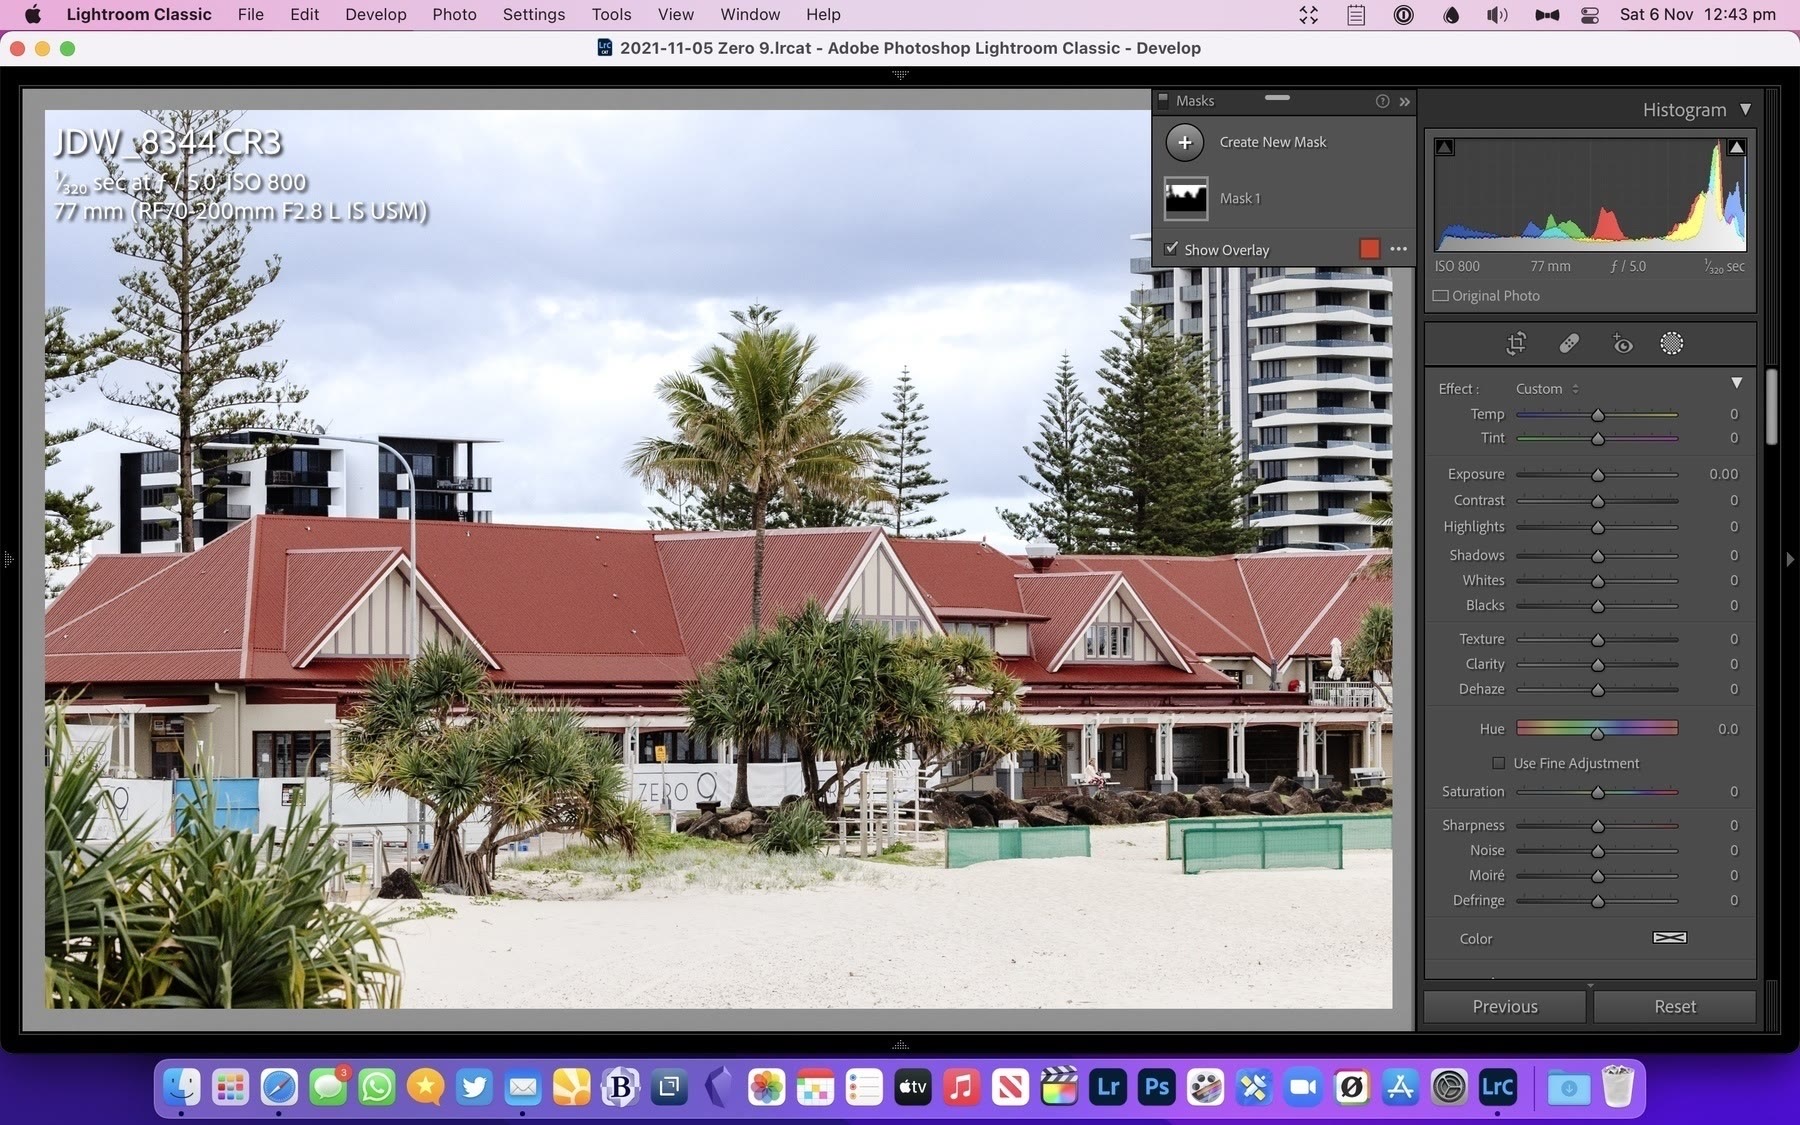Open overlay options three-dot menu
Screen dimensions: 1800x1125
pyautogui.click(x=1398, y=249)
